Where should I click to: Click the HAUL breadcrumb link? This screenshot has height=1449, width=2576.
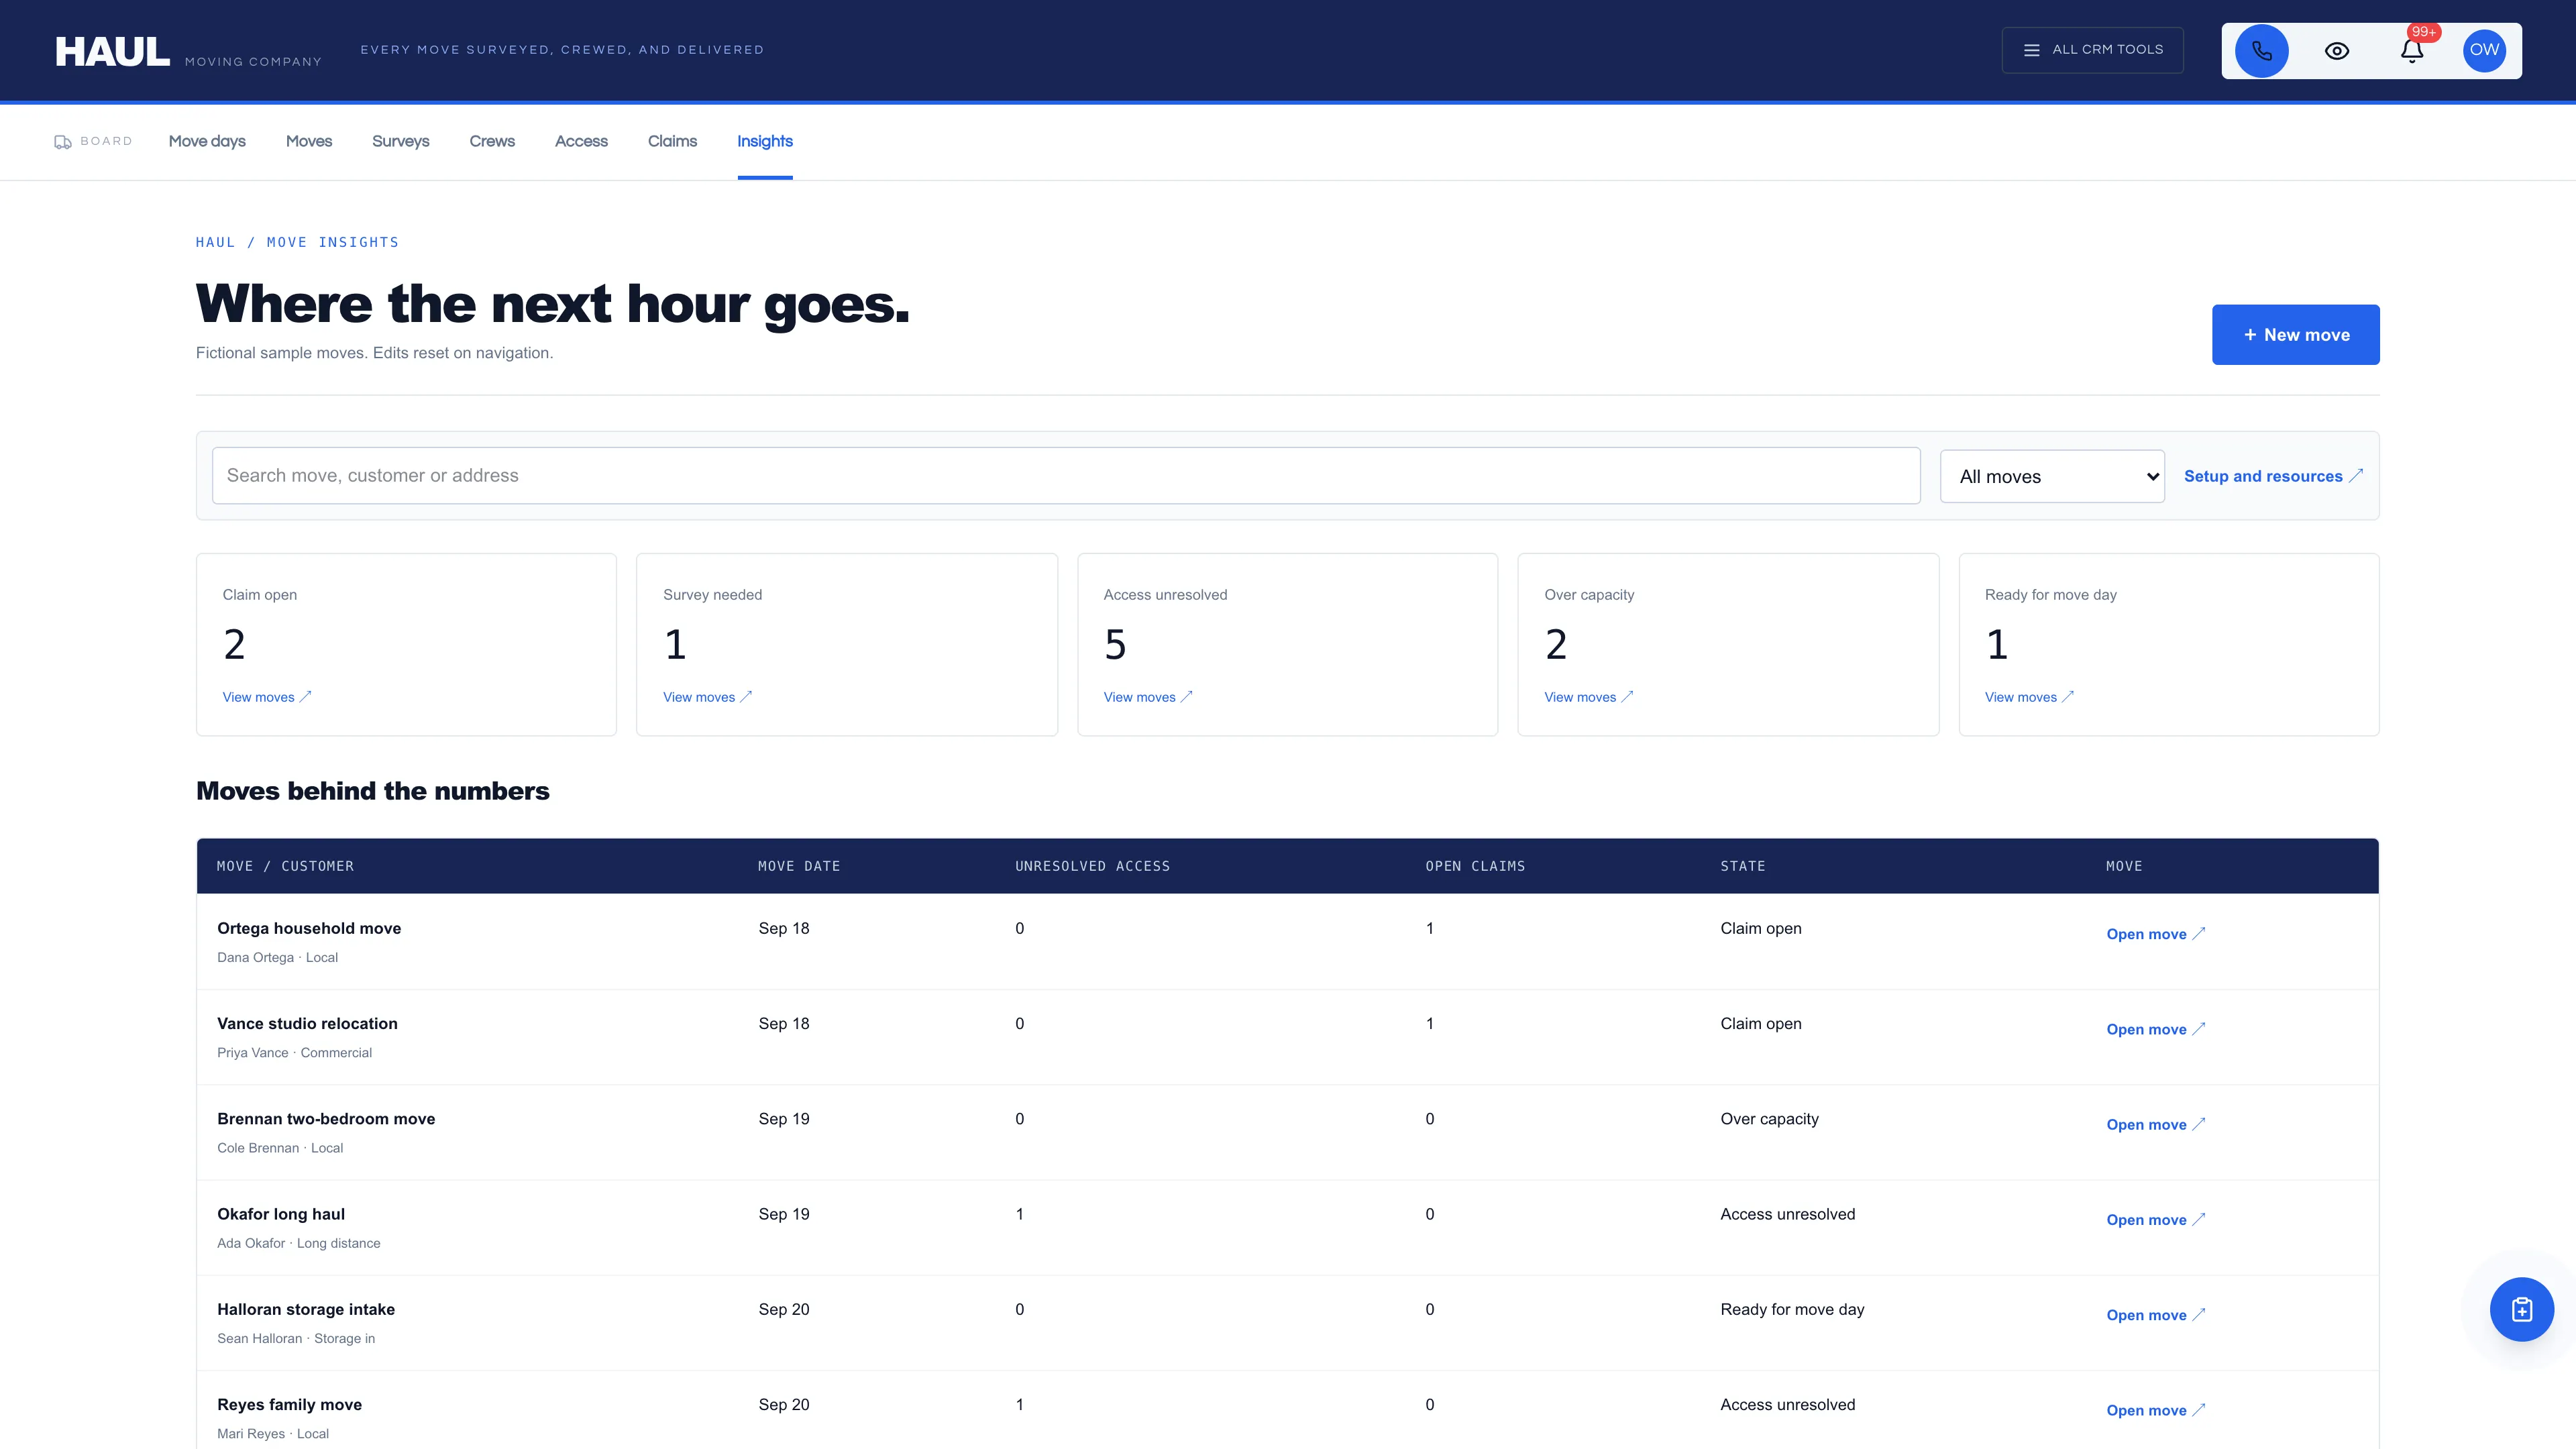[215, 242]
